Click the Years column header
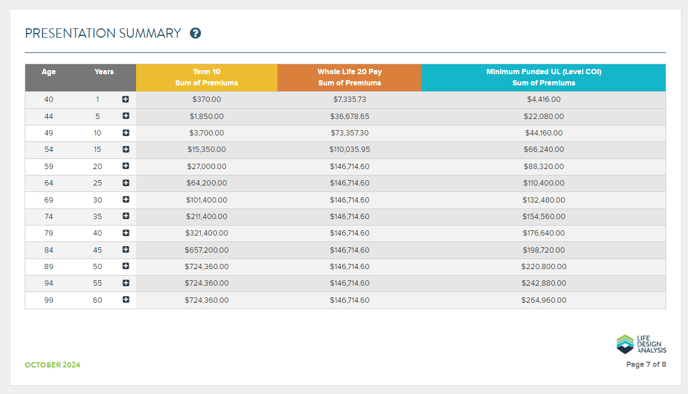The image size is (688, 394). tap(104, 72)
